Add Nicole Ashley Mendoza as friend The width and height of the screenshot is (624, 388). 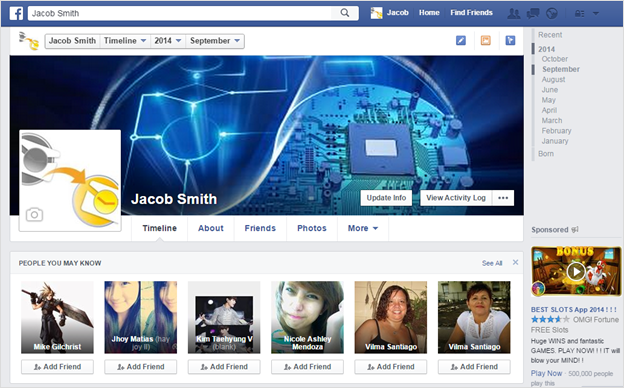pos(307,367)
